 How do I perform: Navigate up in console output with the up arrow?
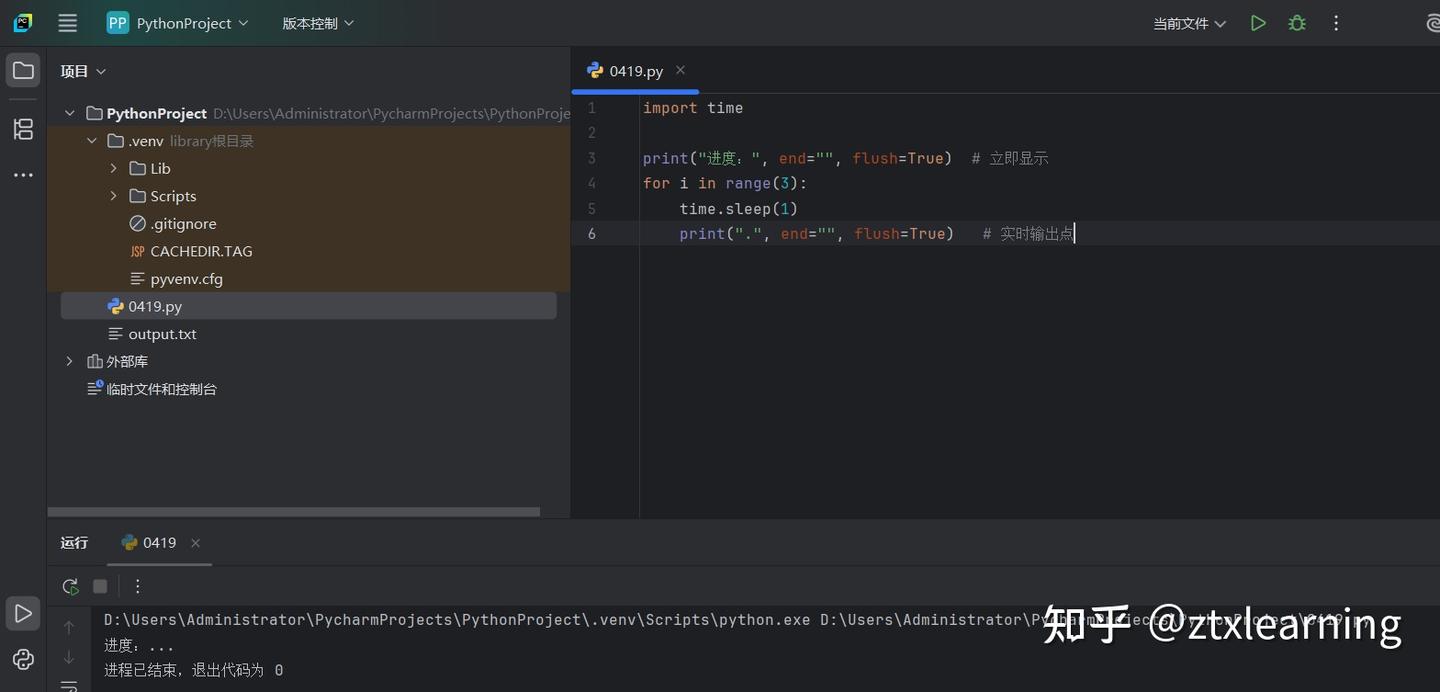click(68, 628)
